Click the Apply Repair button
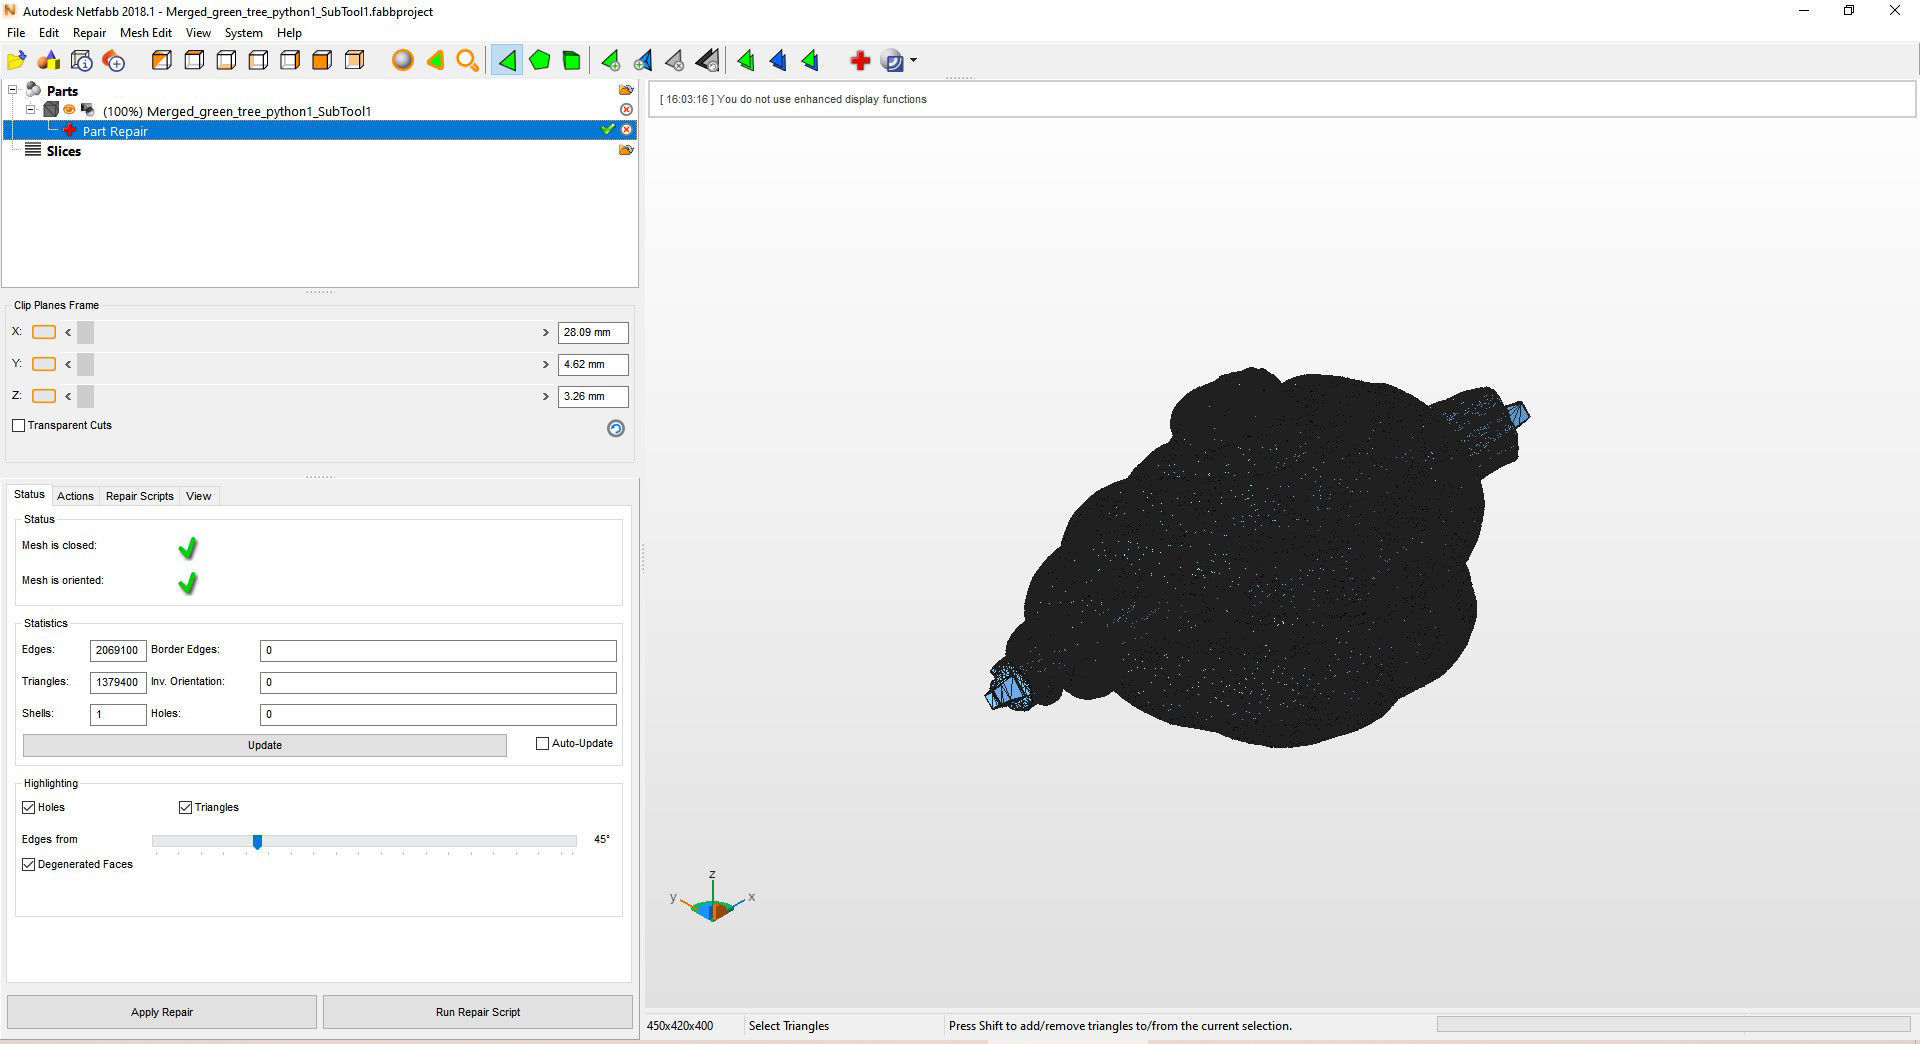The image size is (1920, 1044). [x=162, y=1012]
